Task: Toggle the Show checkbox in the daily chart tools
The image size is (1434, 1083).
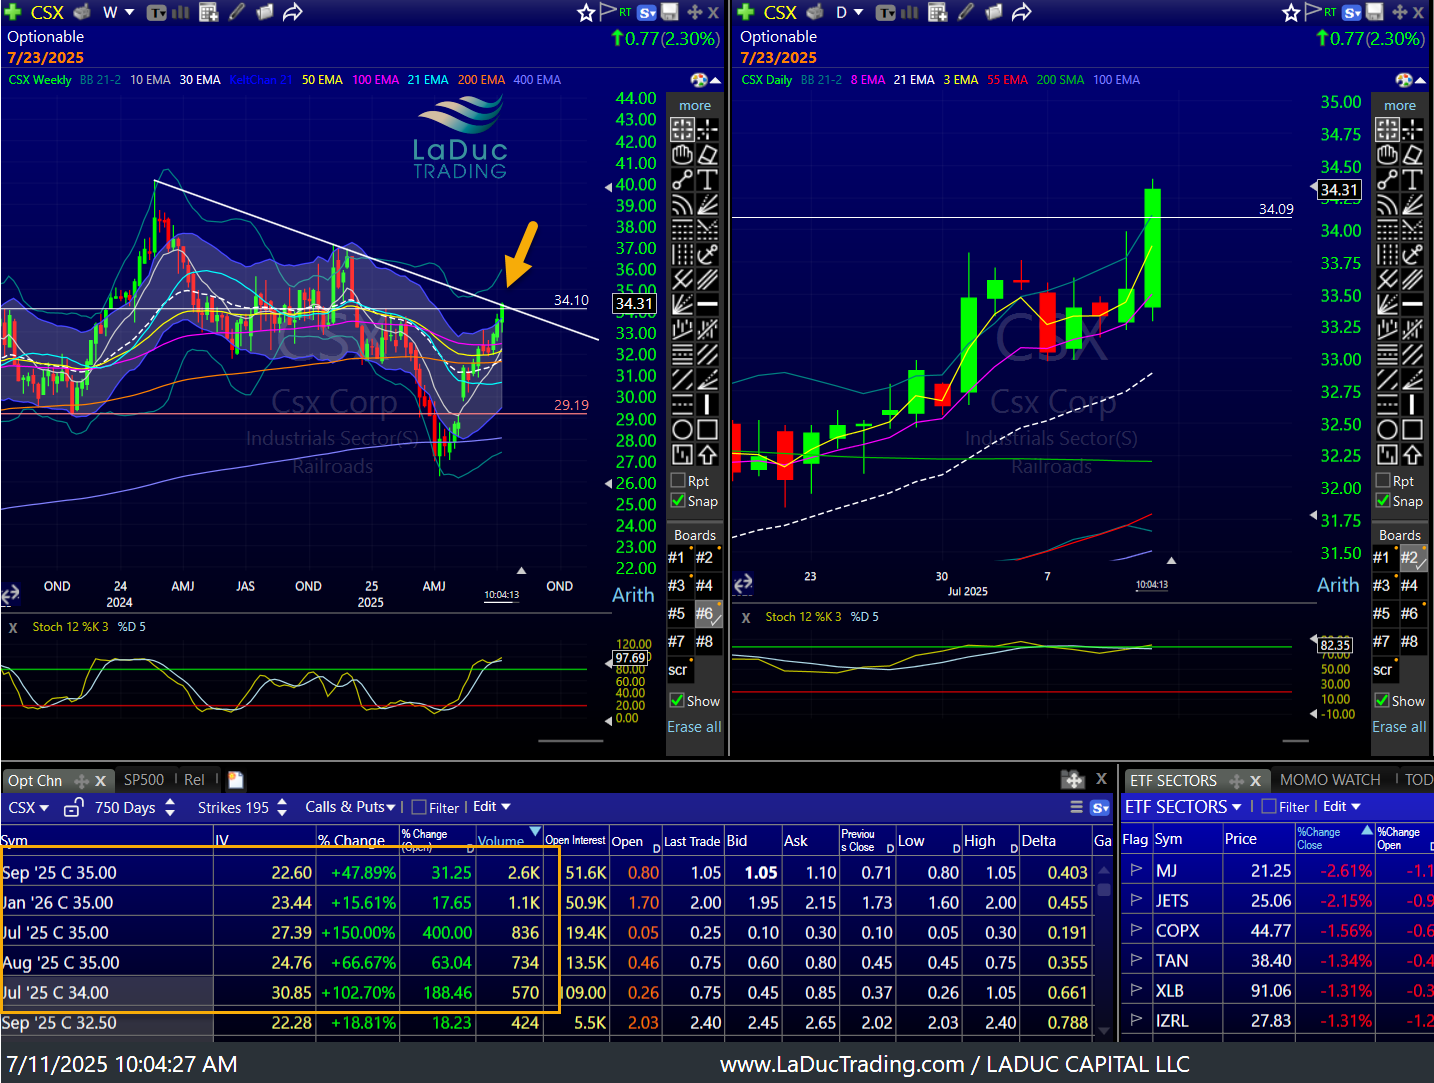Action: pyautogui.click(x=1383, y=701)
